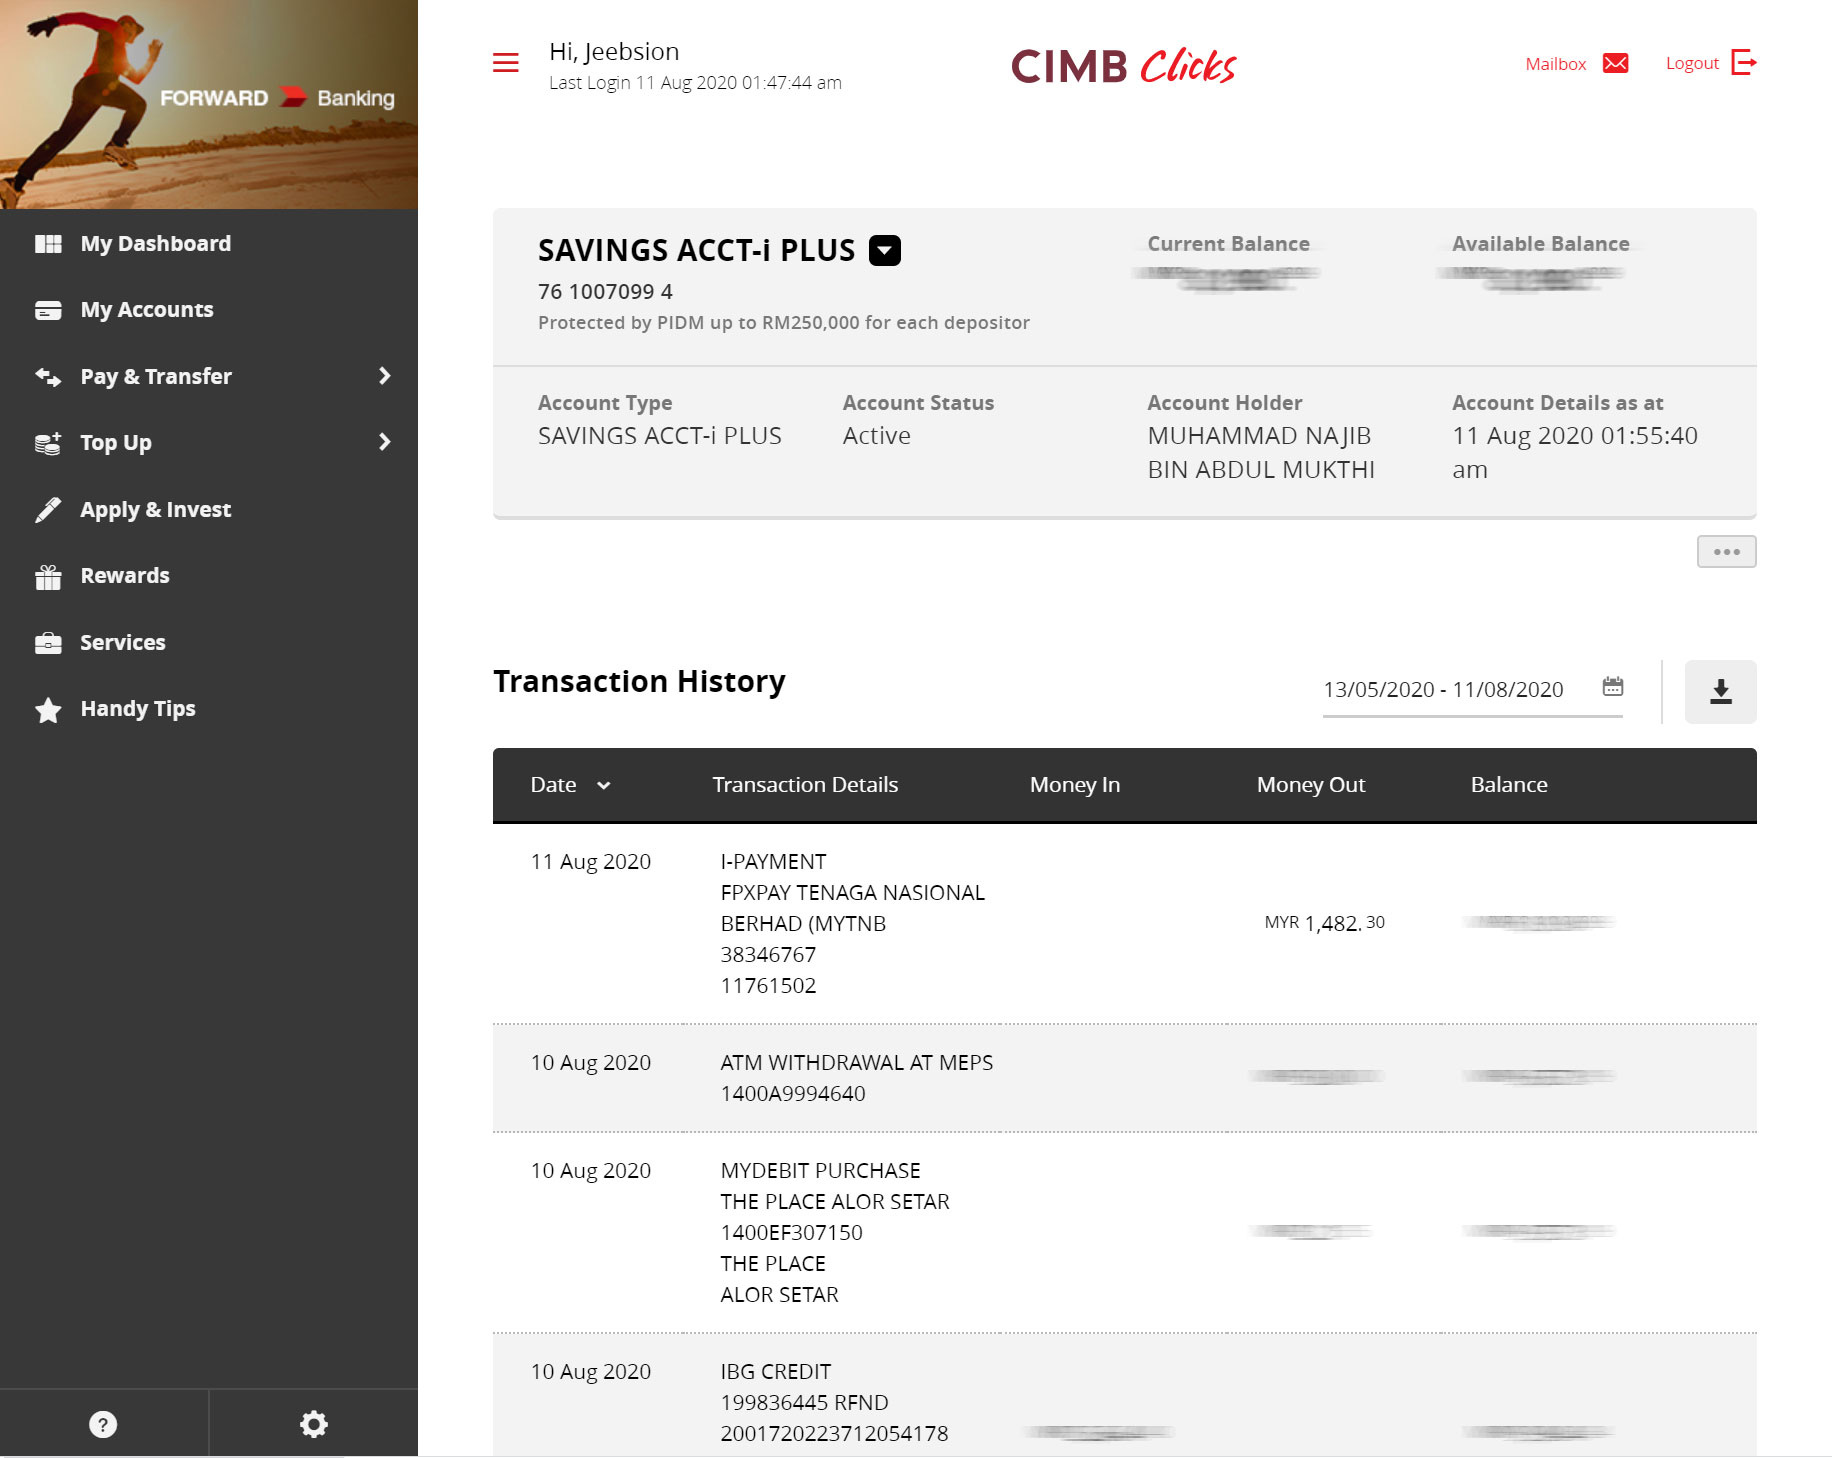
Task: Click the Transaction History heading
Action: pos(639,681)
